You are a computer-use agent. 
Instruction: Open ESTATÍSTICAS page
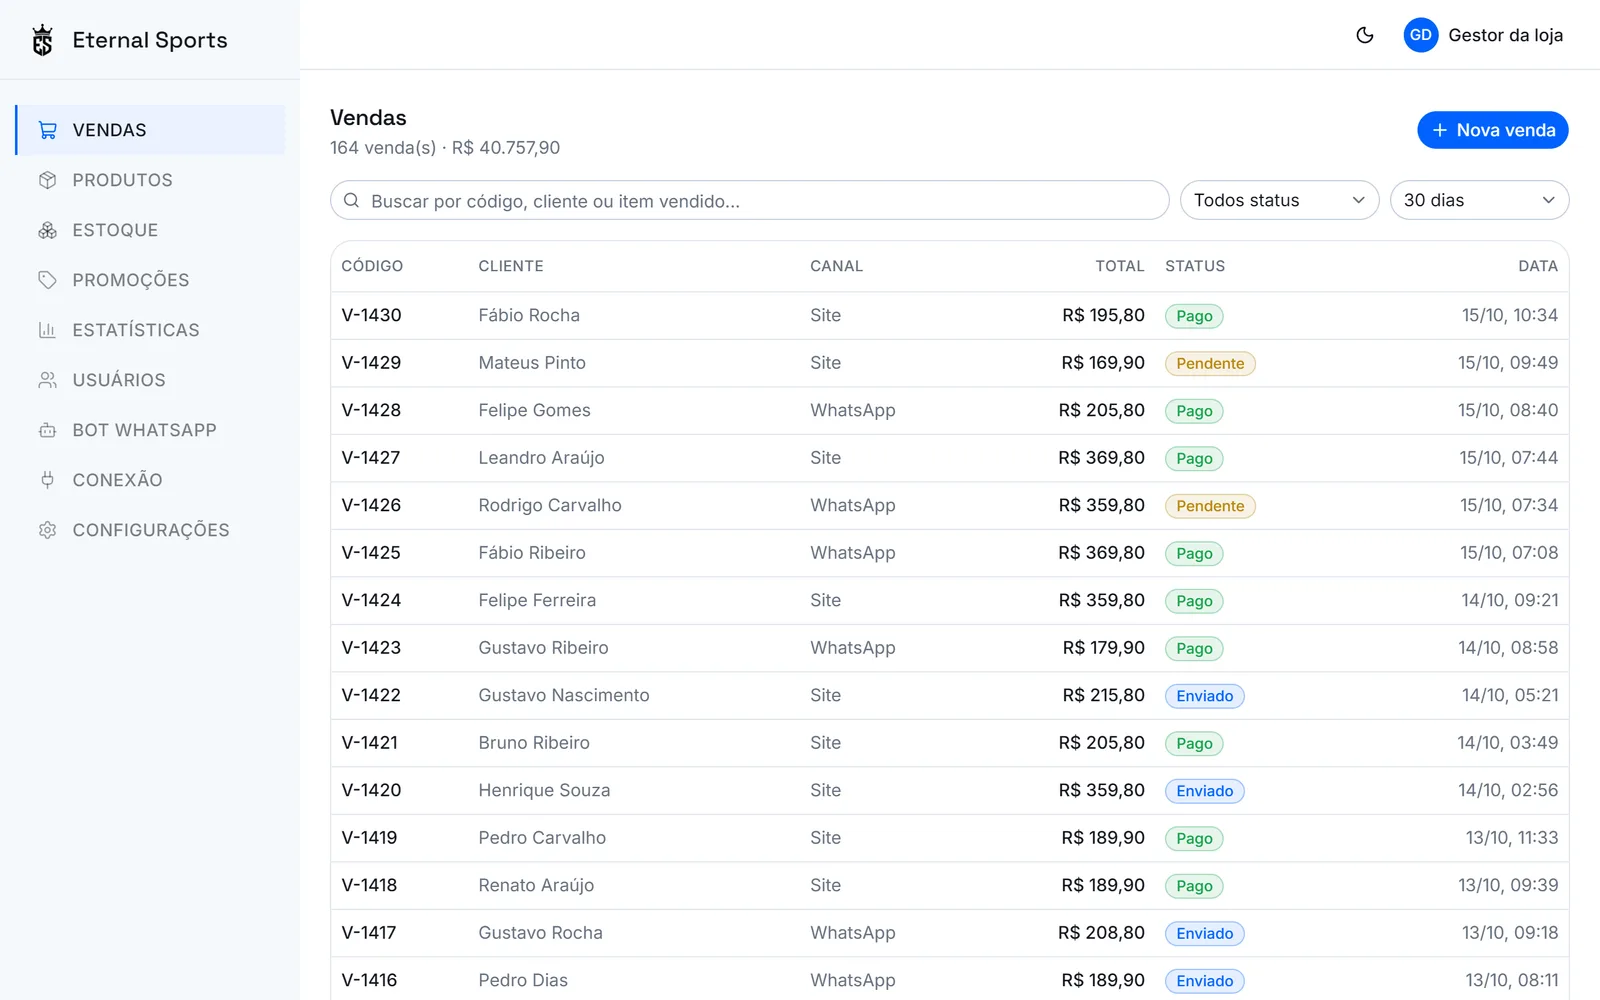coord(150,330)
